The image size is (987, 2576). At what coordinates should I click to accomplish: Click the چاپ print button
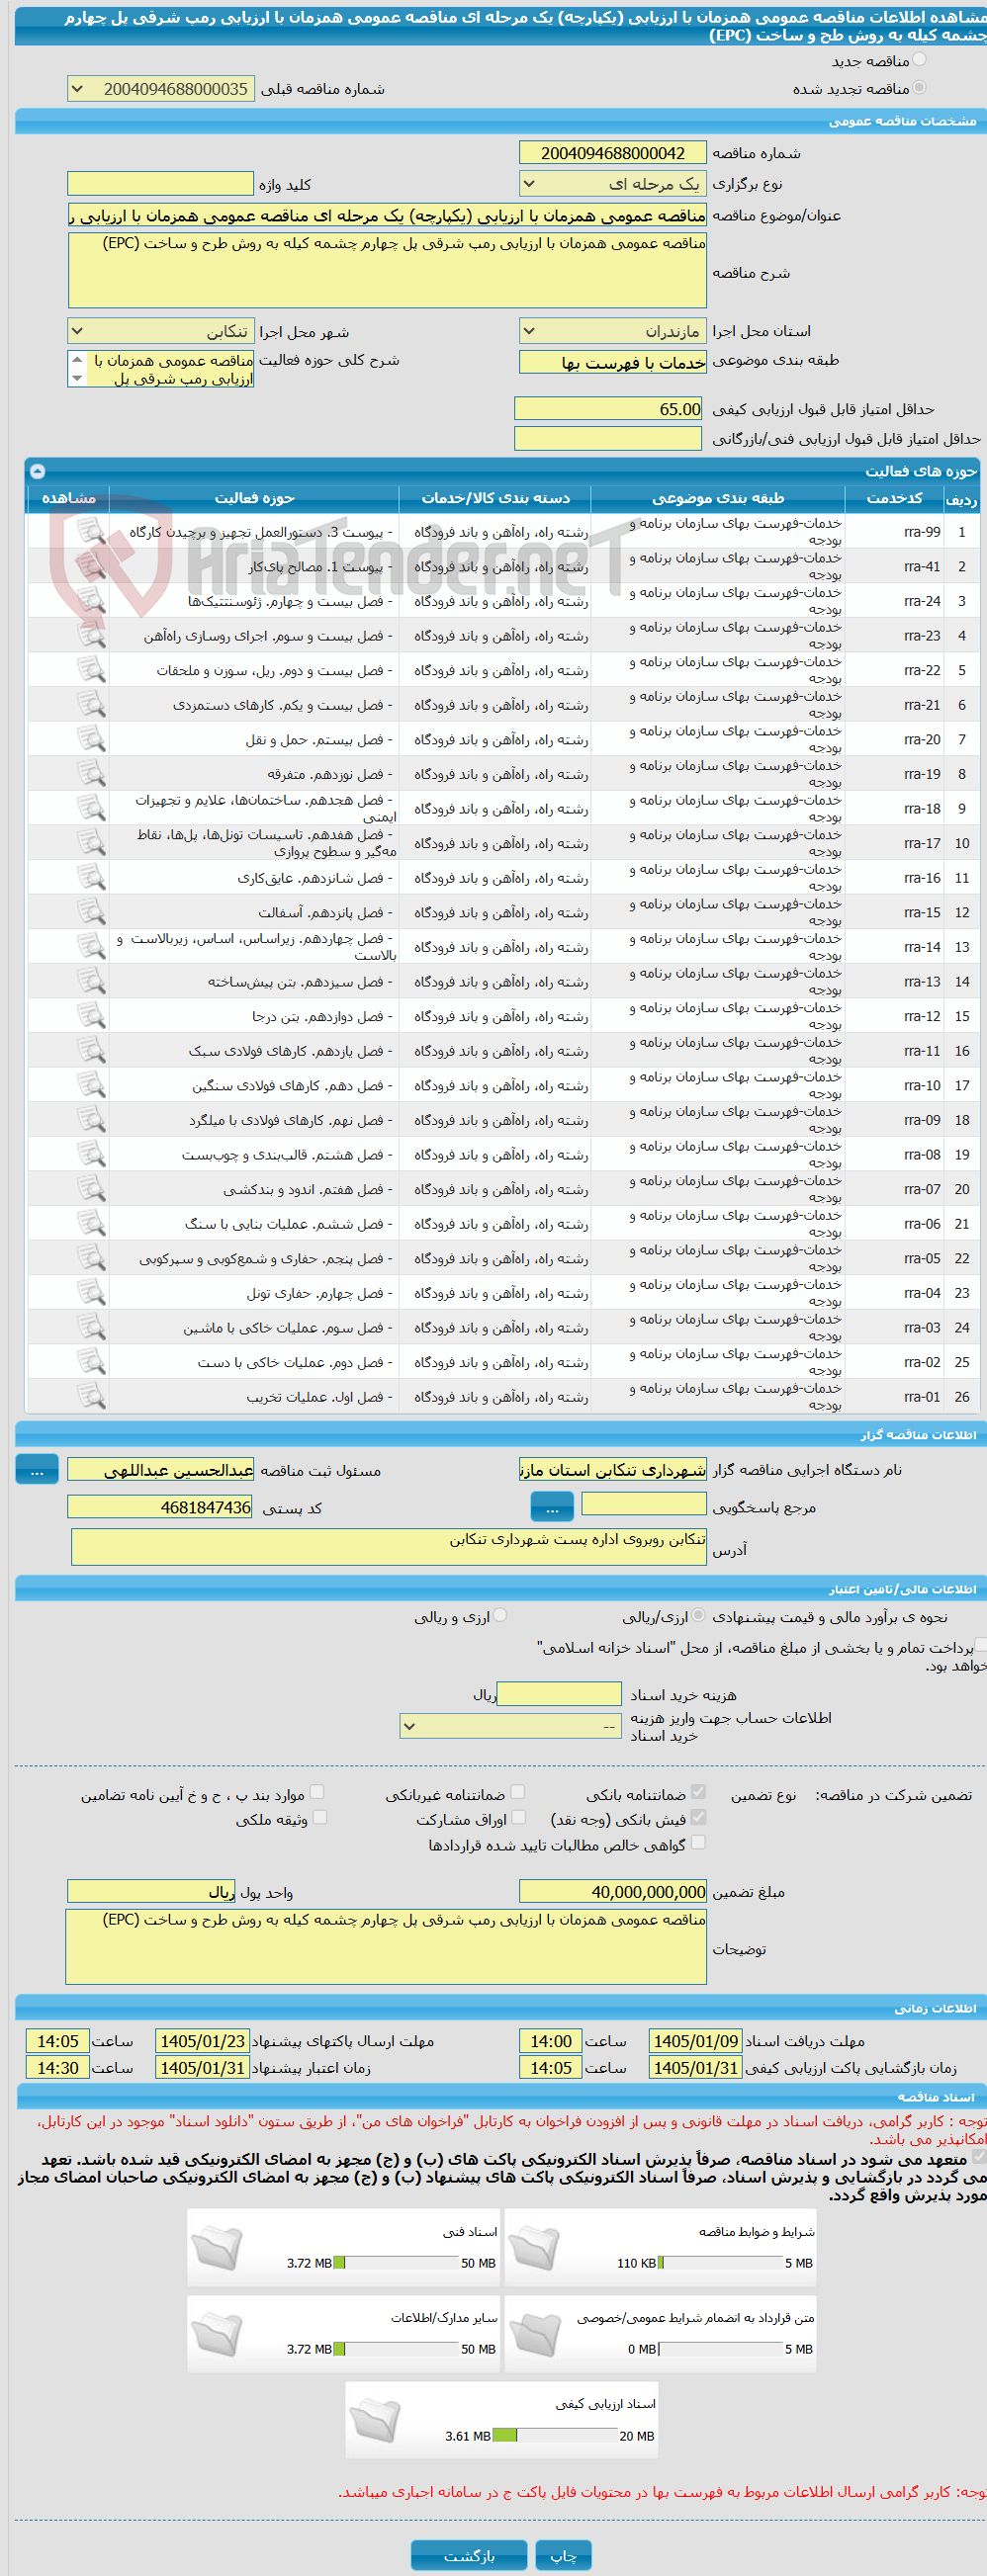point(563,2555)
